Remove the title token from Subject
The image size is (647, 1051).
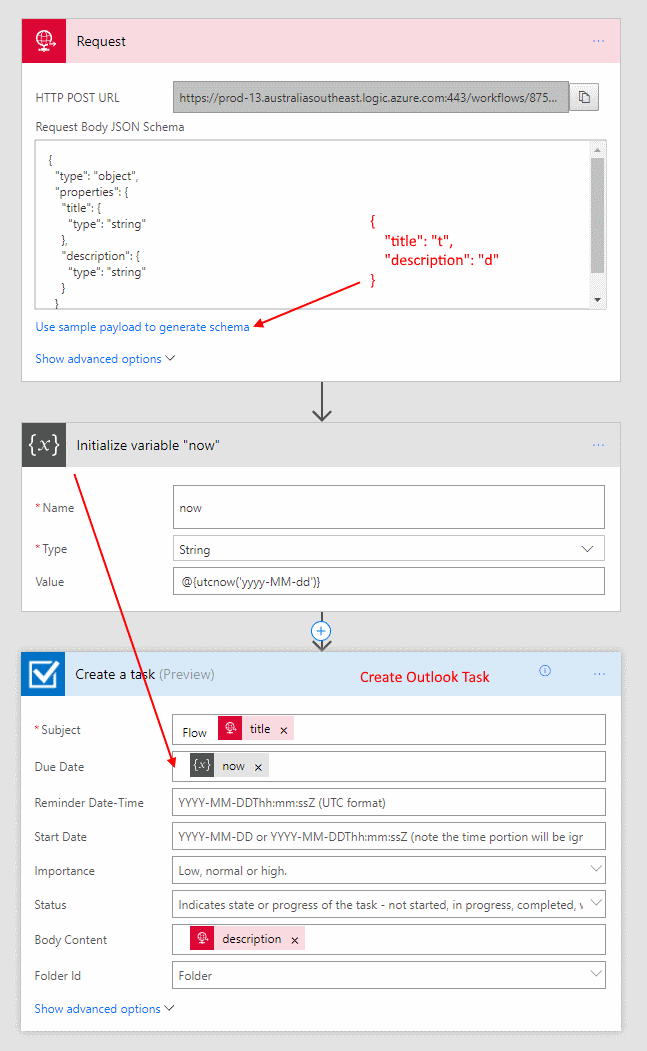284,731
